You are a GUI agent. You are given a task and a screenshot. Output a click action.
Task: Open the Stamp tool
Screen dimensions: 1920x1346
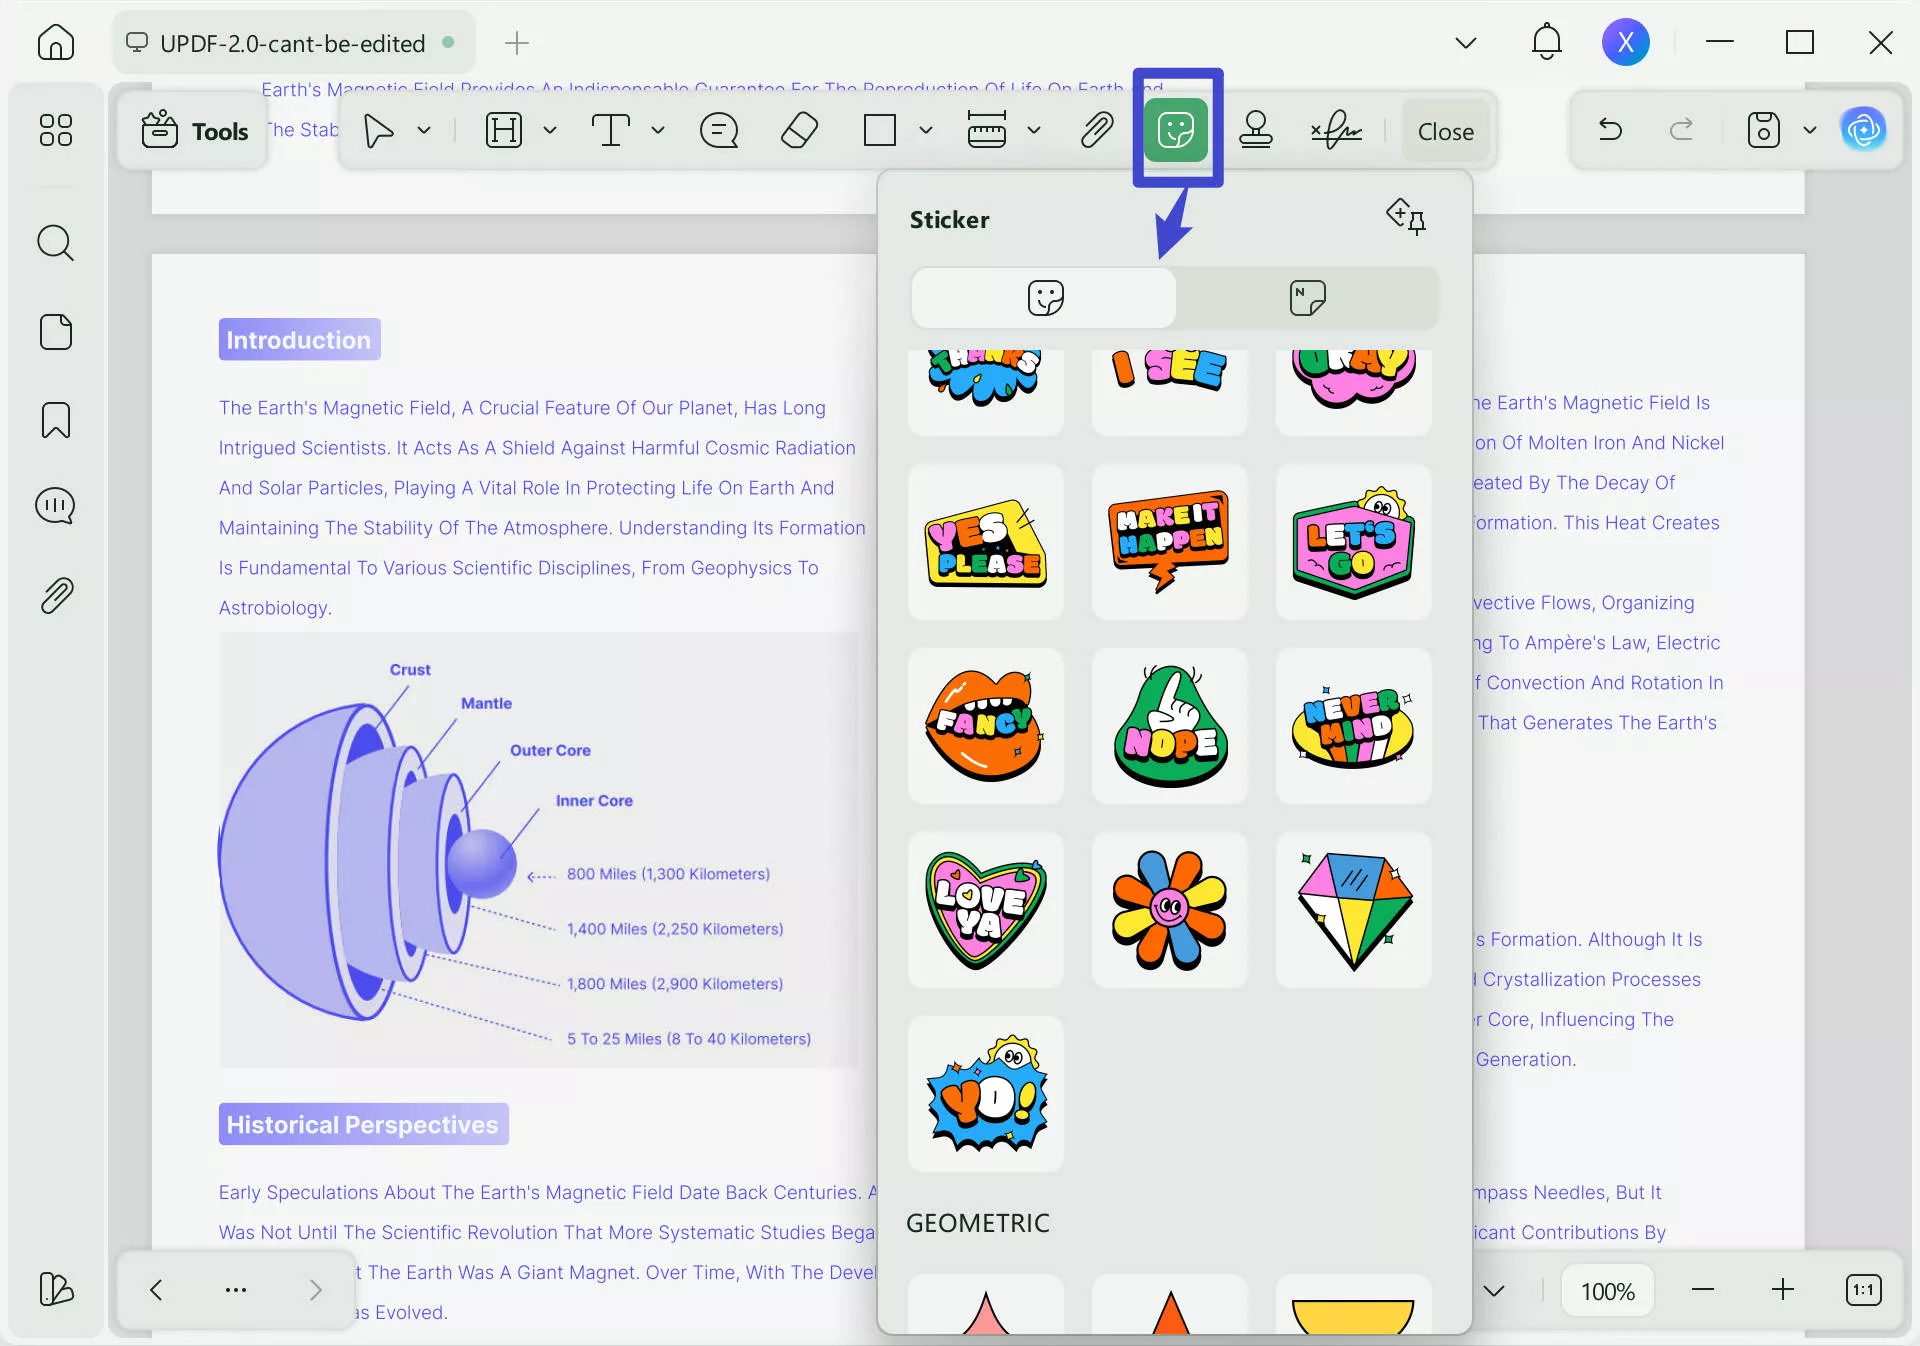pyautogui.click(x=1255, y=130)
